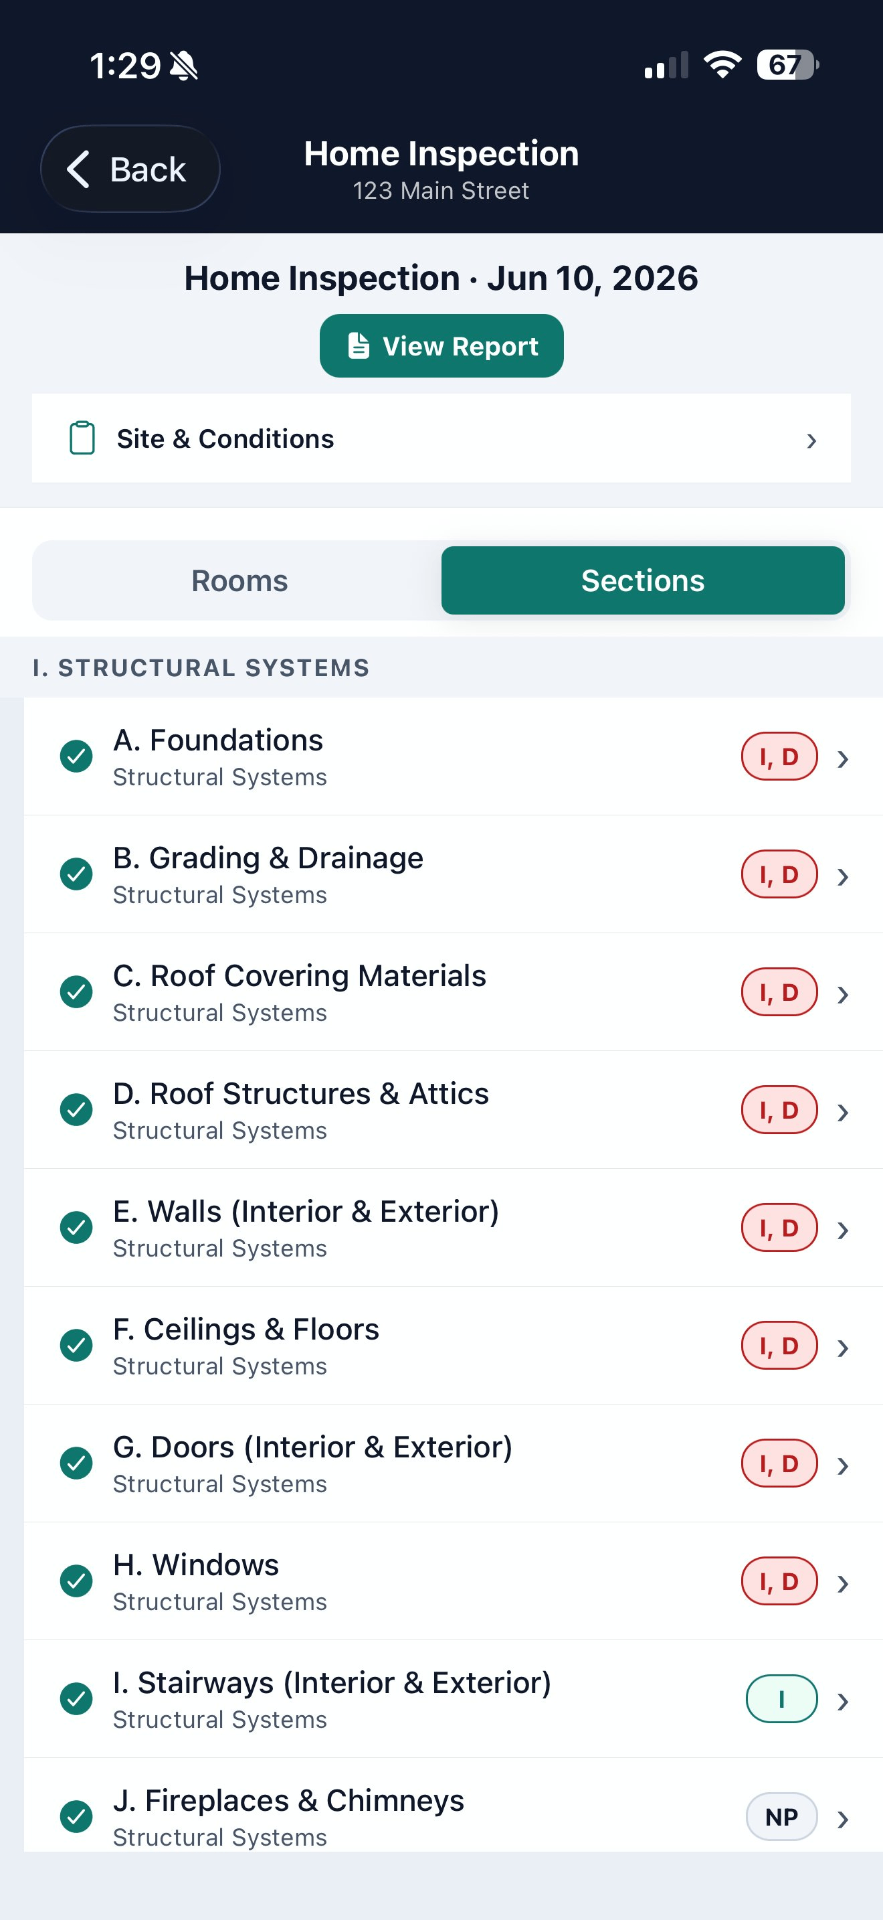This screenshot has height=1920, width=883.
Task: Tap the Wi-Fi icon in status bar
Action: pos(722,65)
